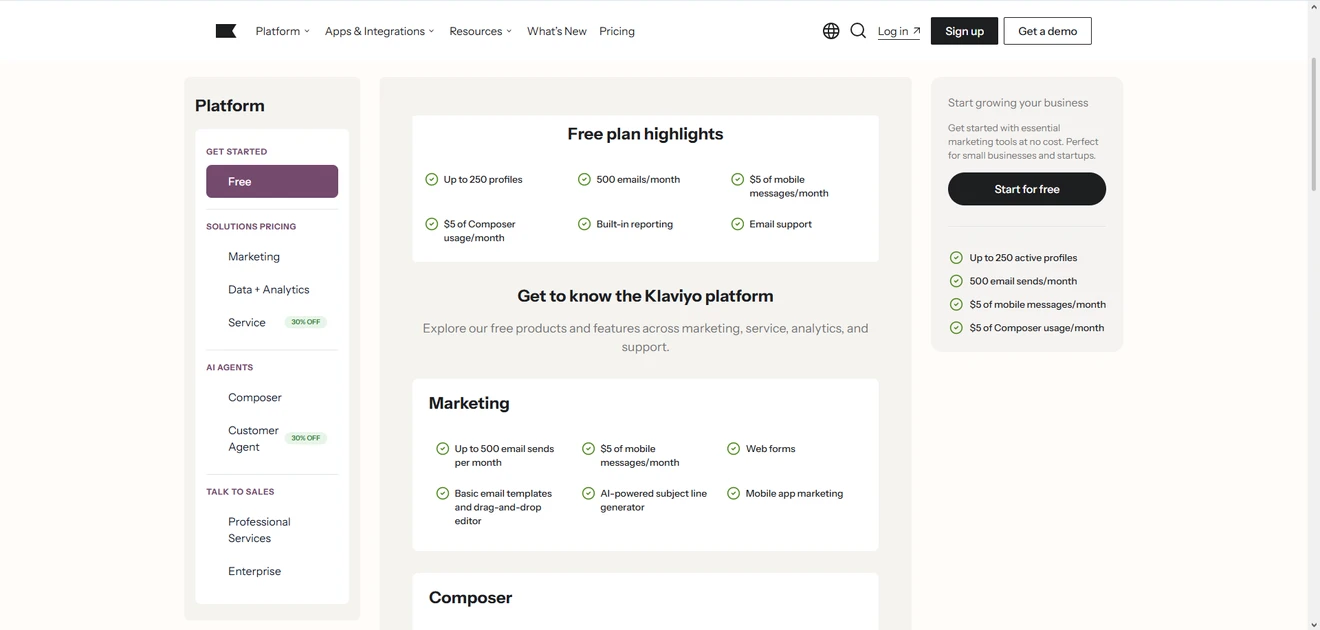The image size is (1320, 630).
Task: Click 30% OFF badge next to Customer Agent
Action: 306,438
